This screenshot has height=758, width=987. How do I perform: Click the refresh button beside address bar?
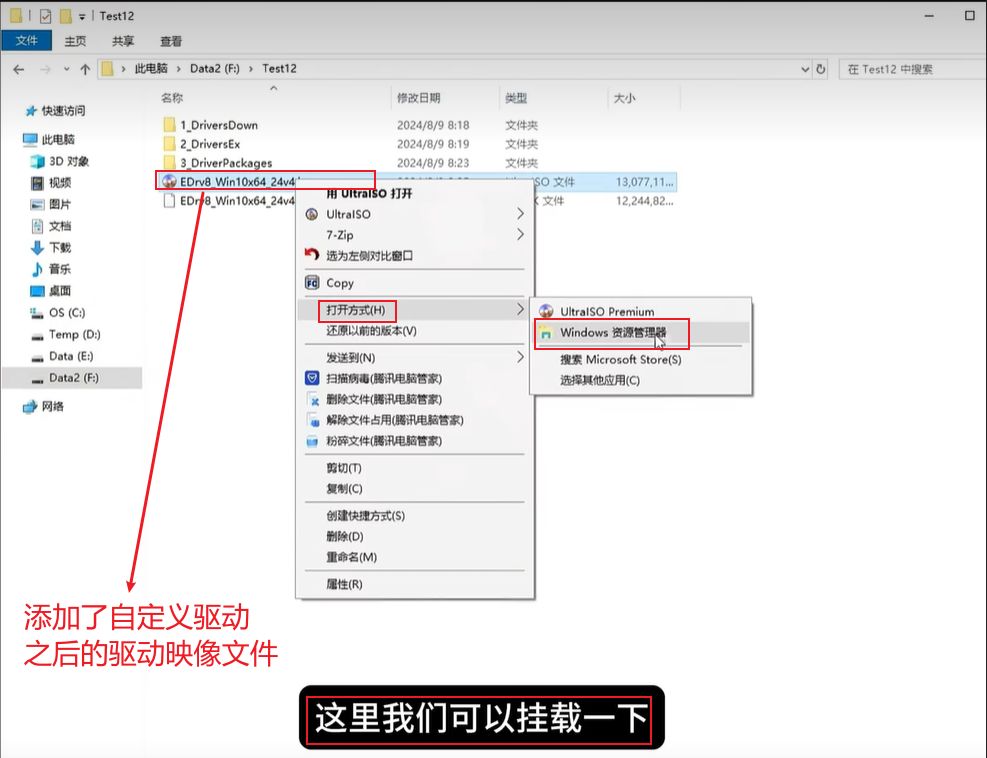point(821,69)
